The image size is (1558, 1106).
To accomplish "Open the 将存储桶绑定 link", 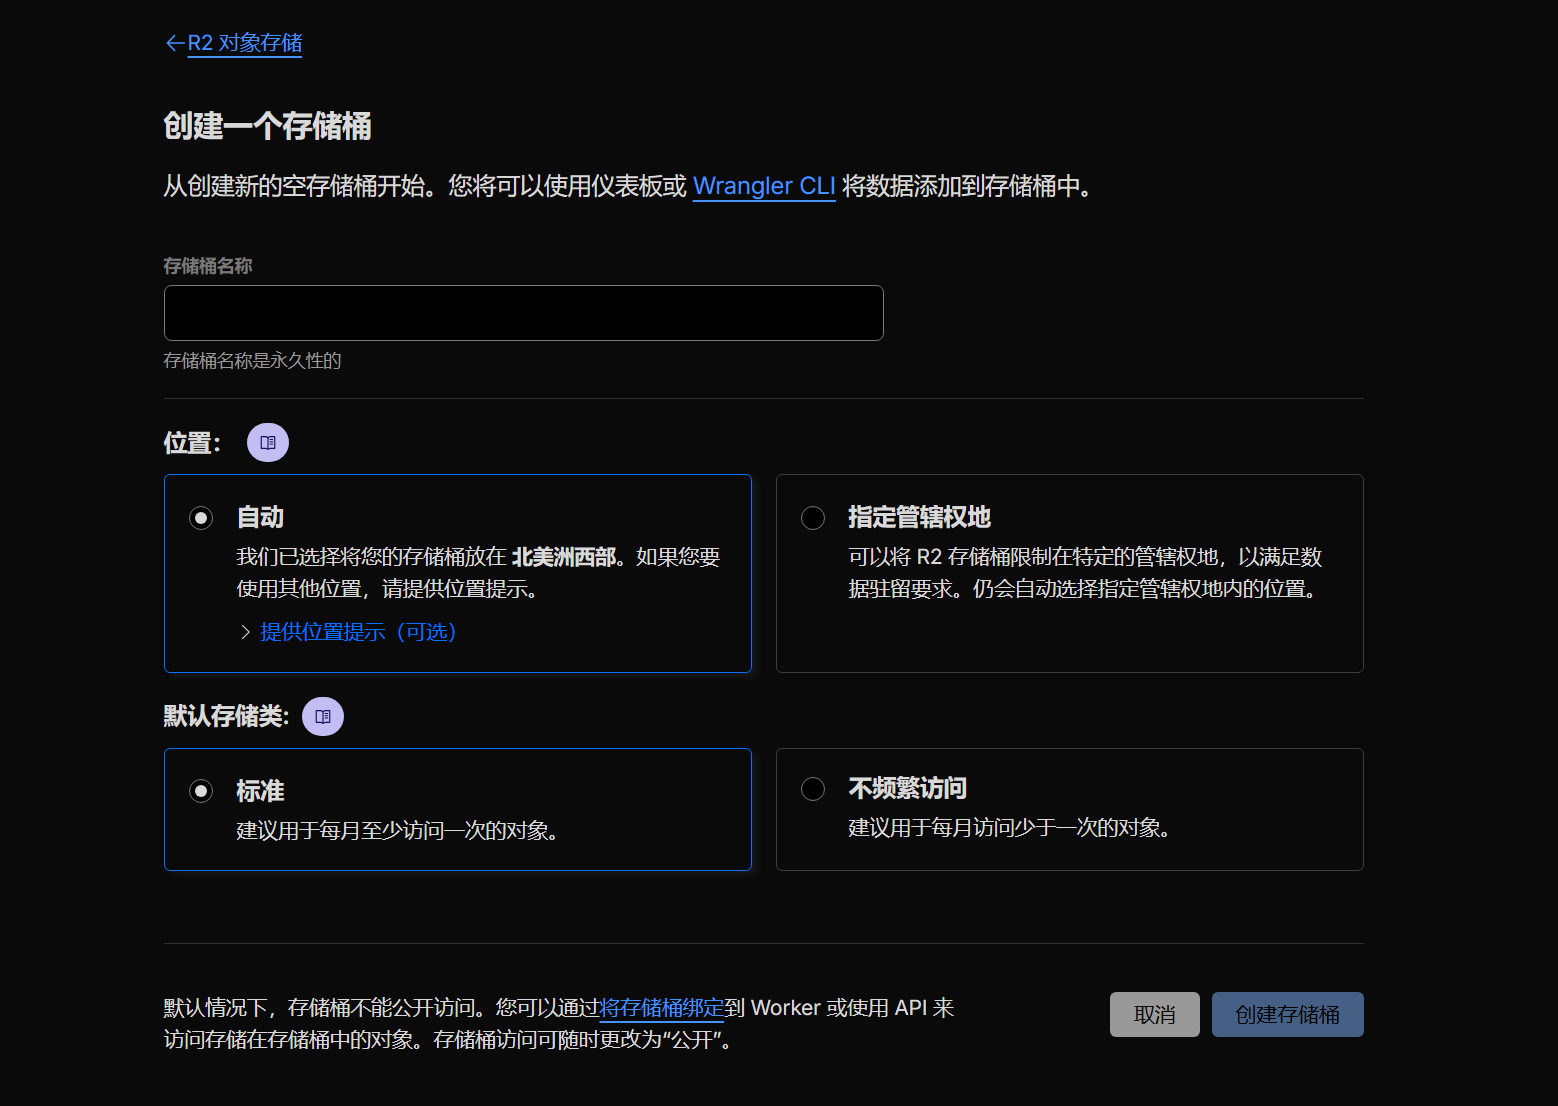I will coord(661,1008).
